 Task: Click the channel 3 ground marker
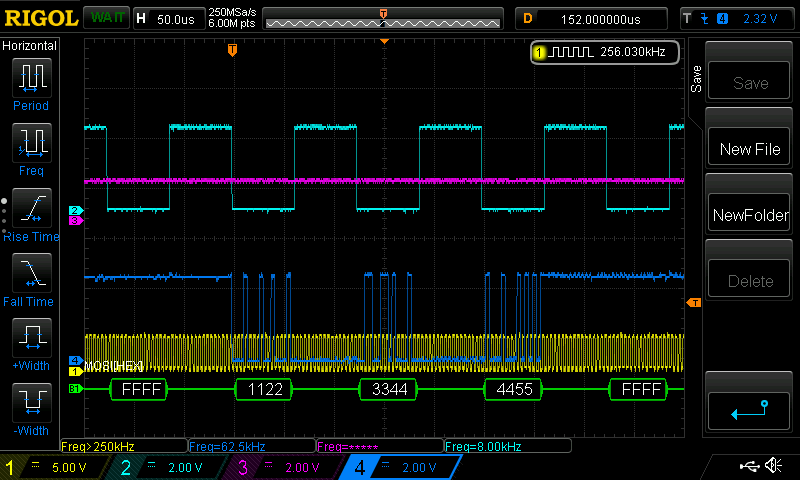(x=76, y=220)
